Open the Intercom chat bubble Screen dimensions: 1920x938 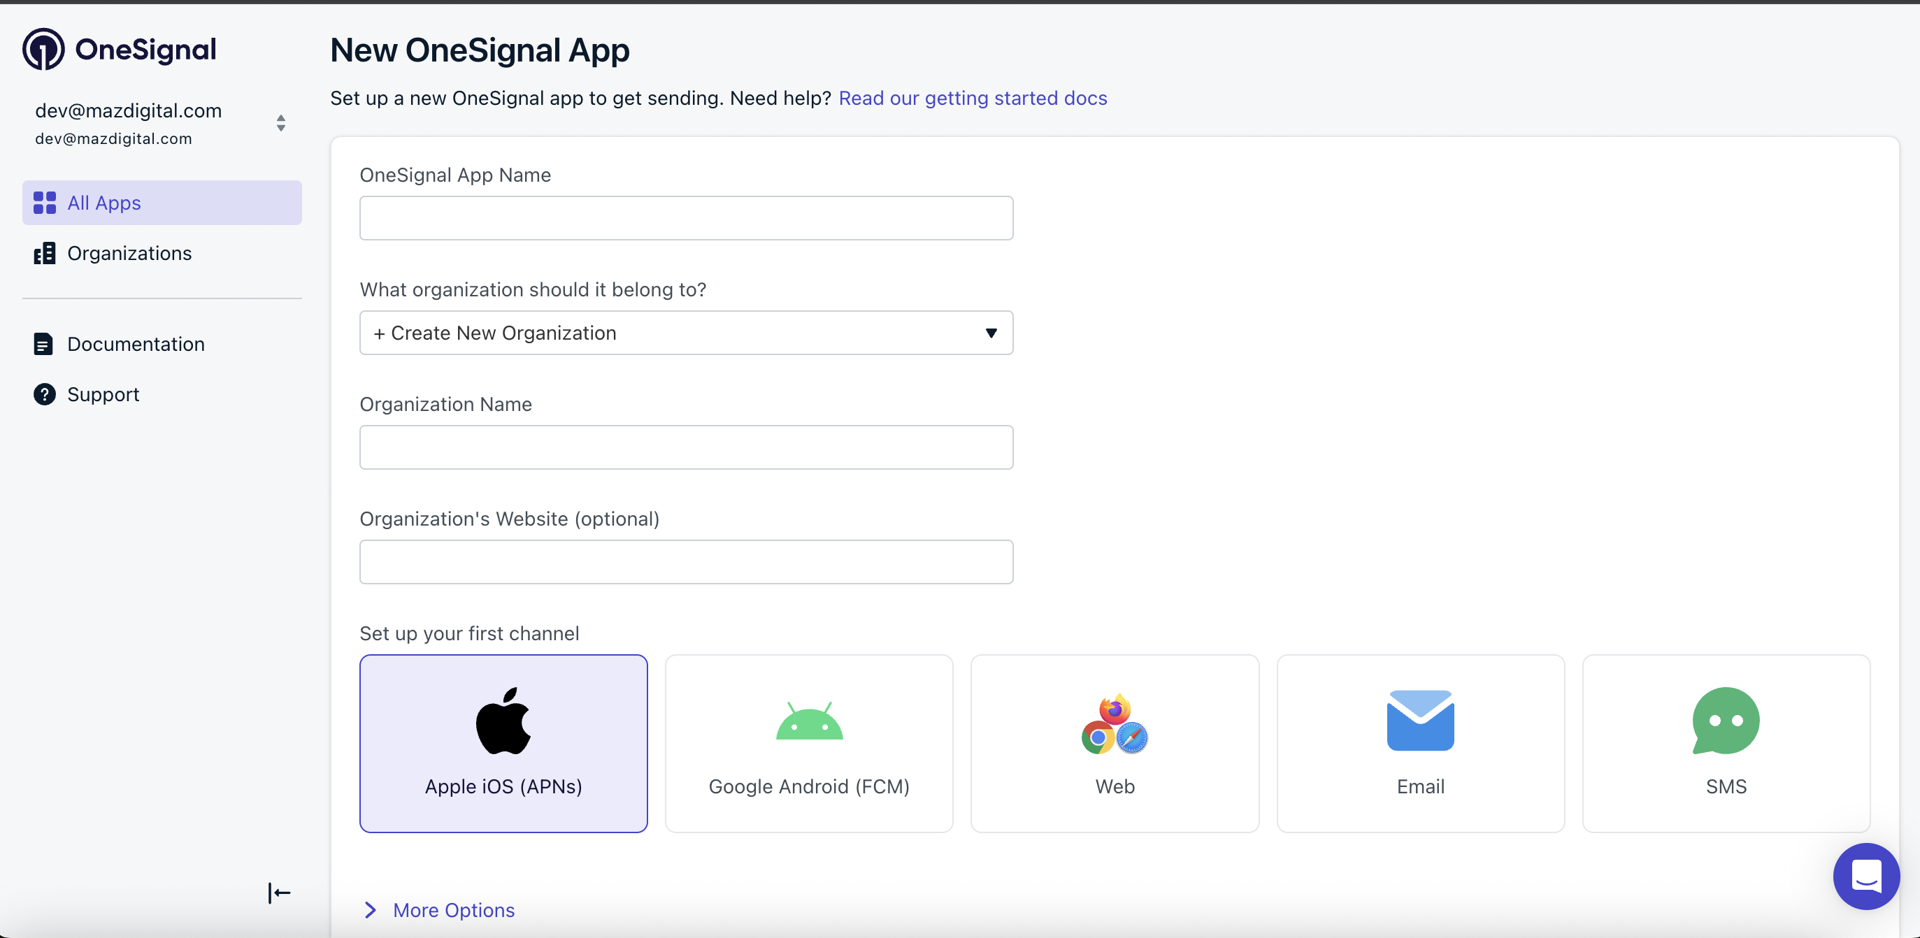tap(1866, 876)
